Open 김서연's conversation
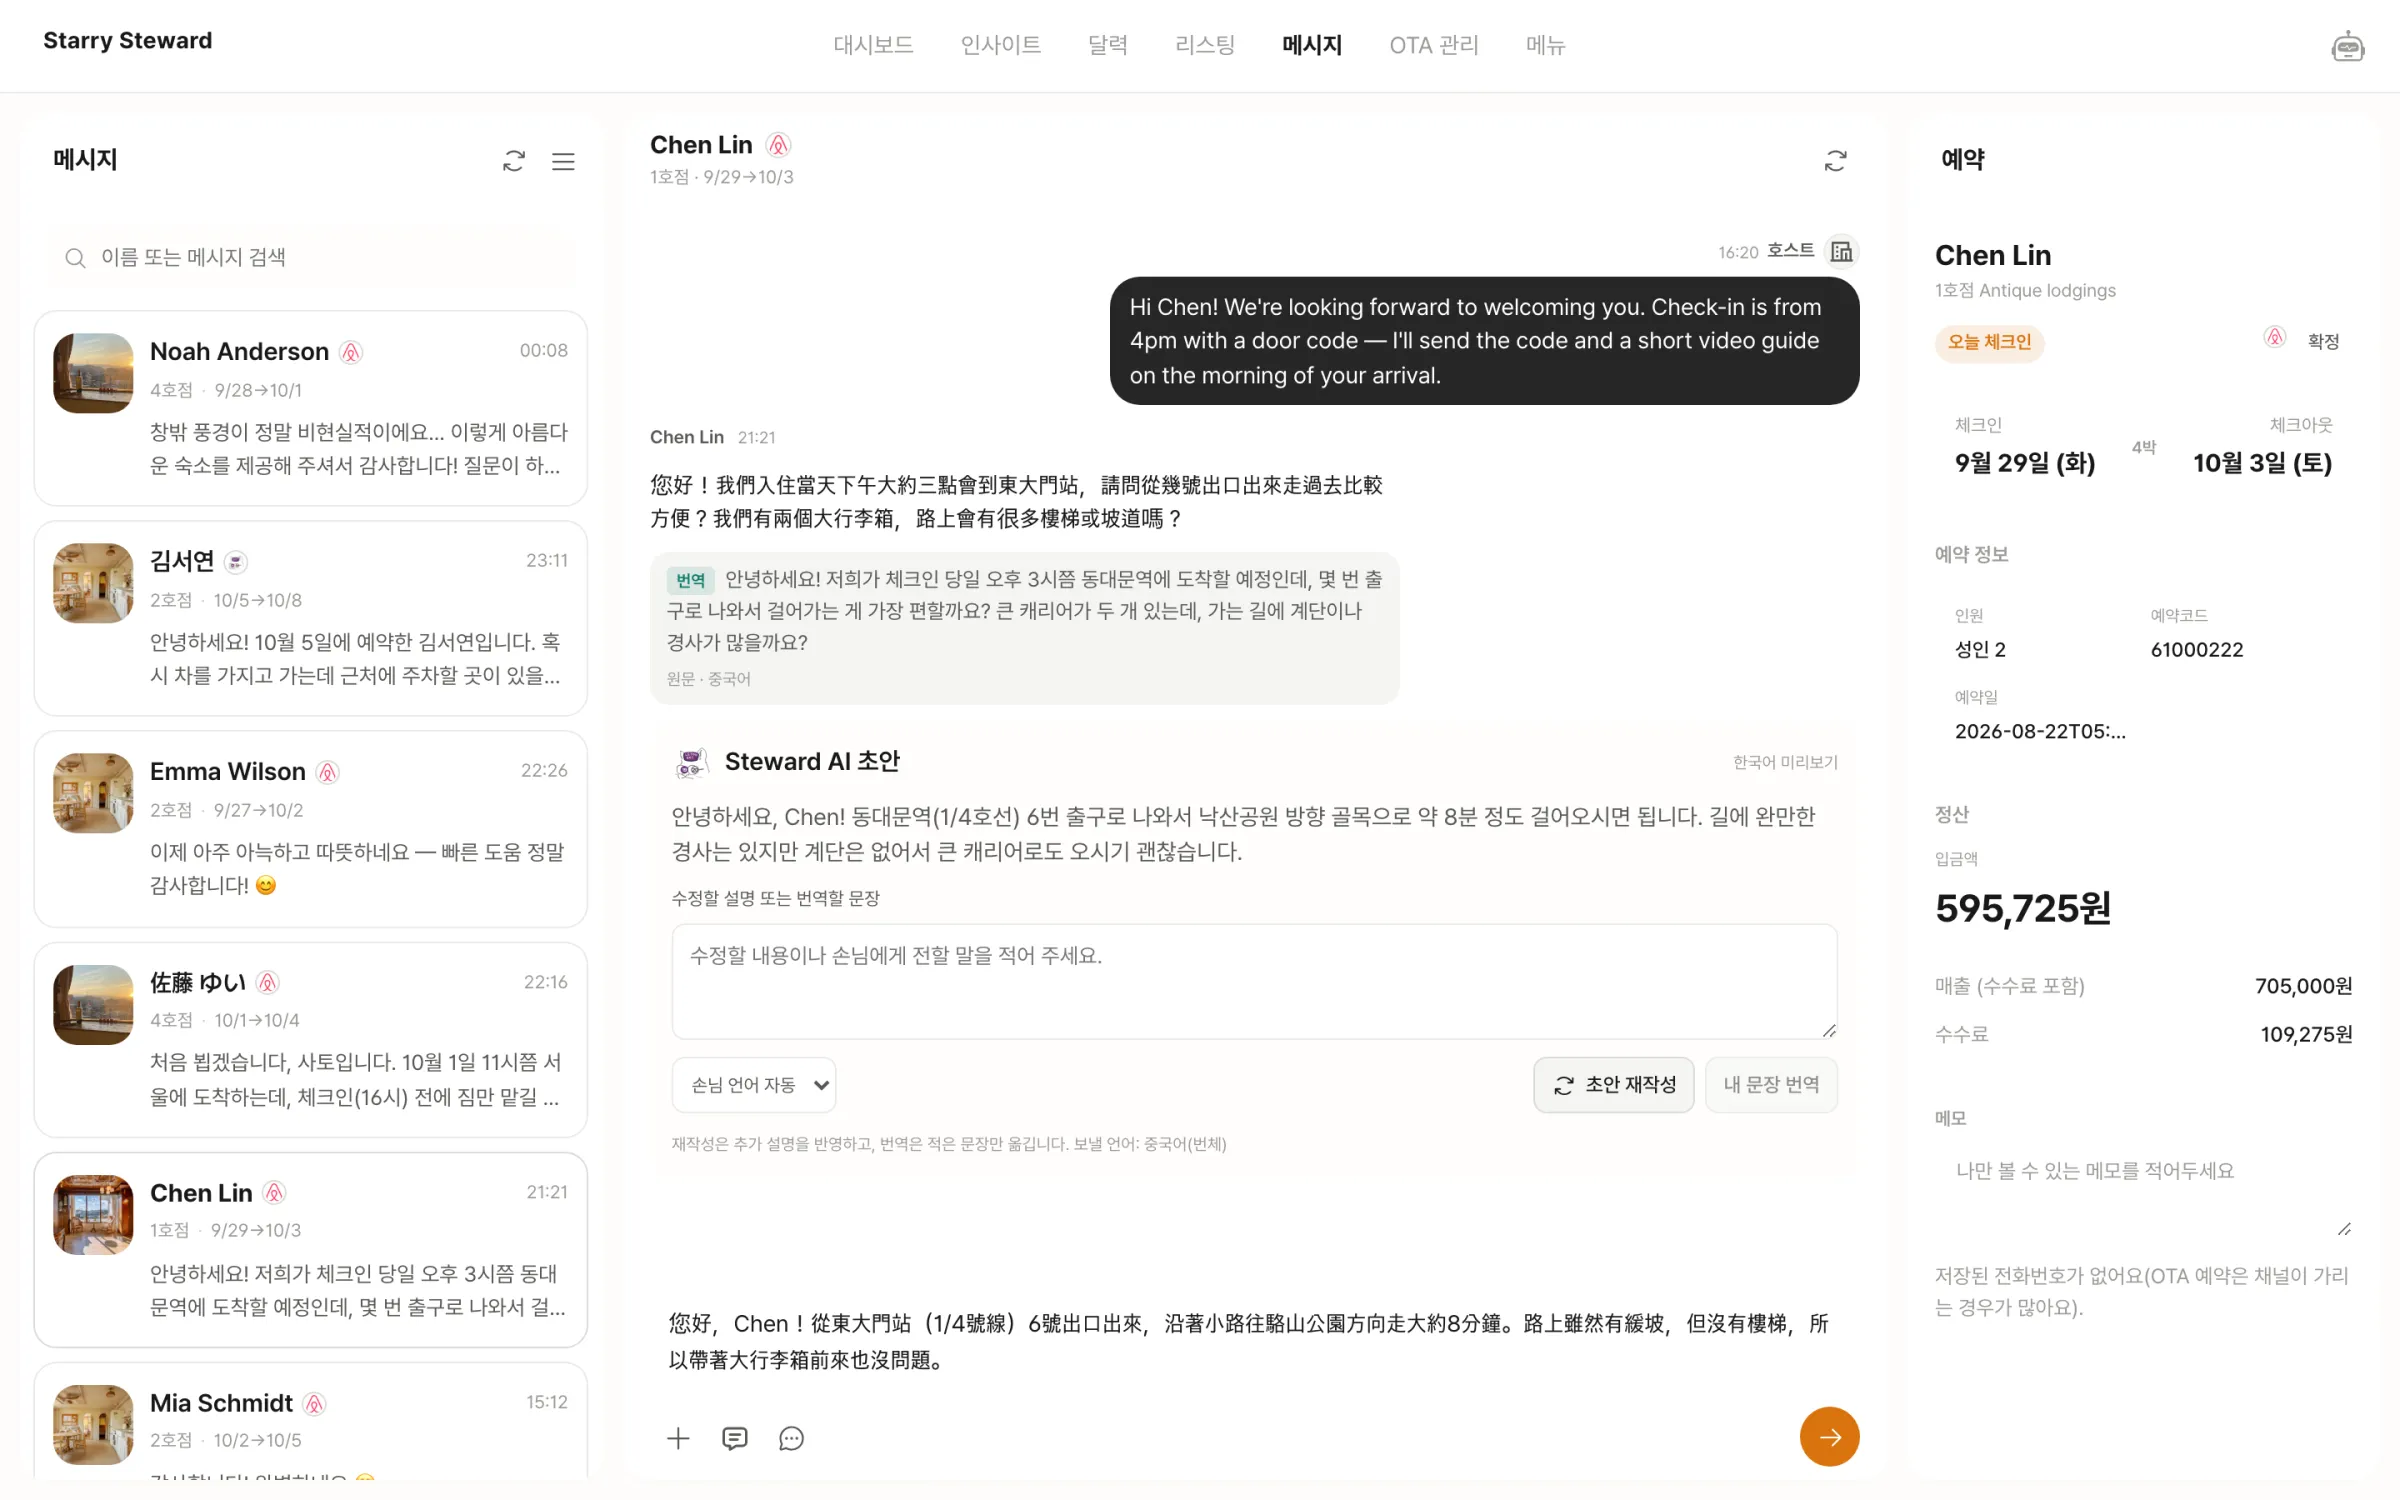2400x1500 pixels. click(x=311, y=618)
